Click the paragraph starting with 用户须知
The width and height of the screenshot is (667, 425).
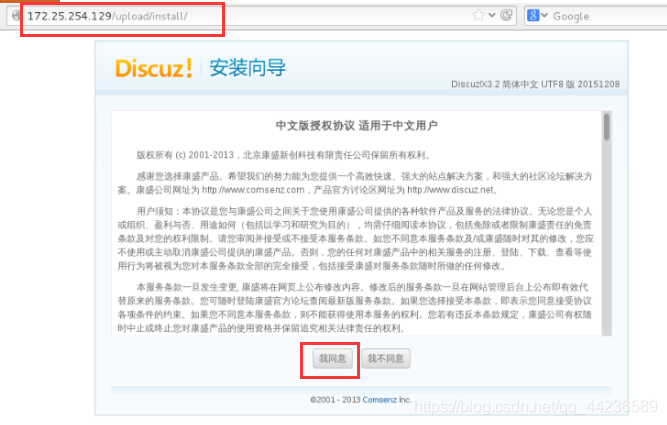coord(355,239)
